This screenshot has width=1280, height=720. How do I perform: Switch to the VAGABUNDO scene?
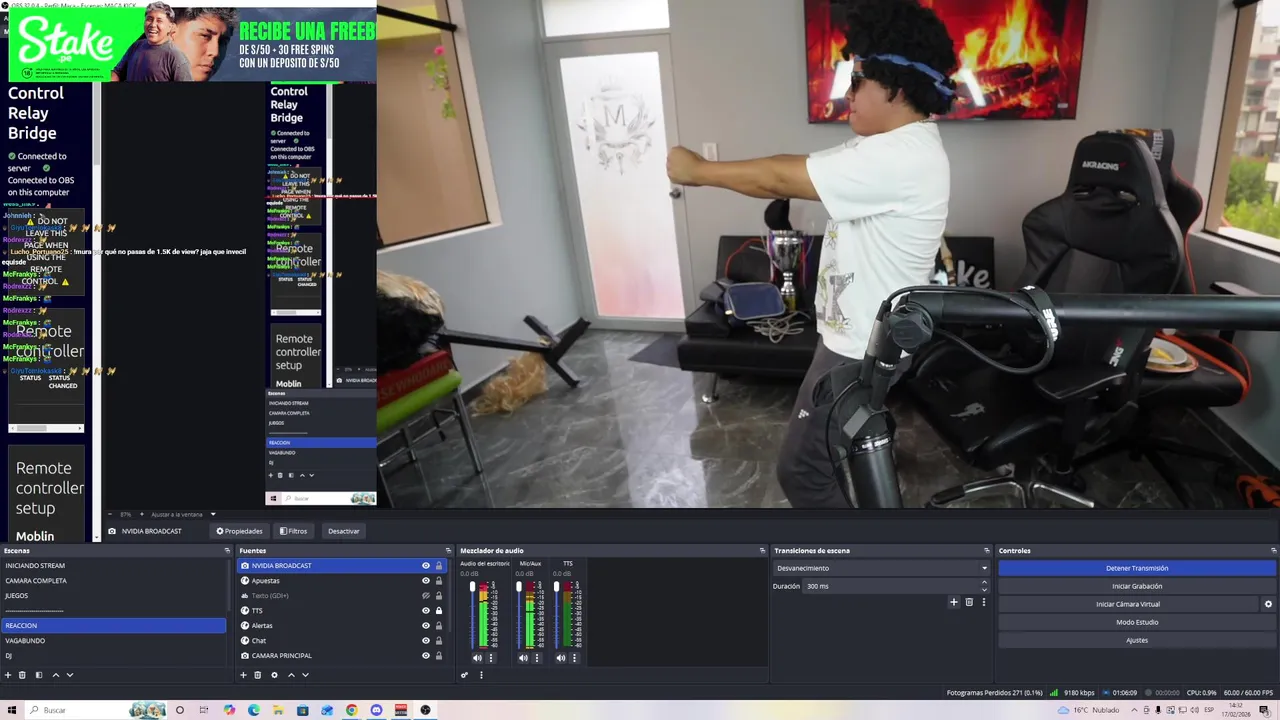[x=113, y=641]
